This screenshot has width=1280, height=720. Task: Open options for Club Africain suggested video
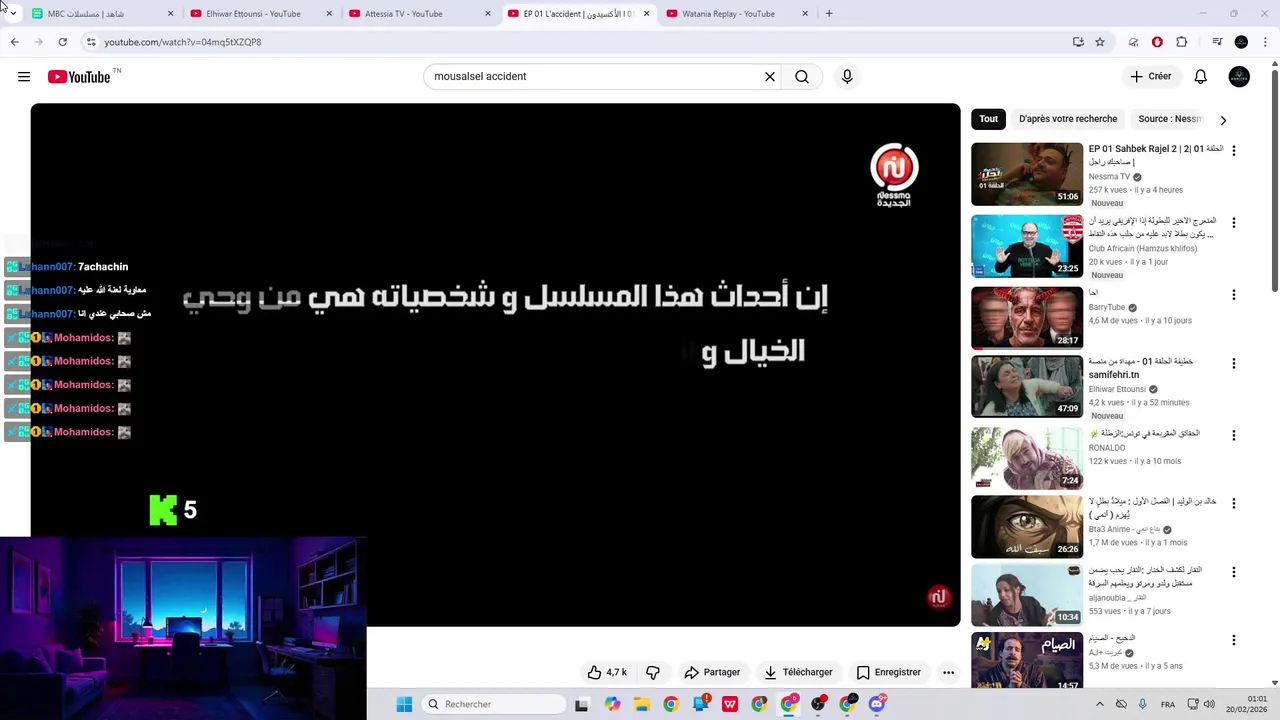click(1234, 222)
